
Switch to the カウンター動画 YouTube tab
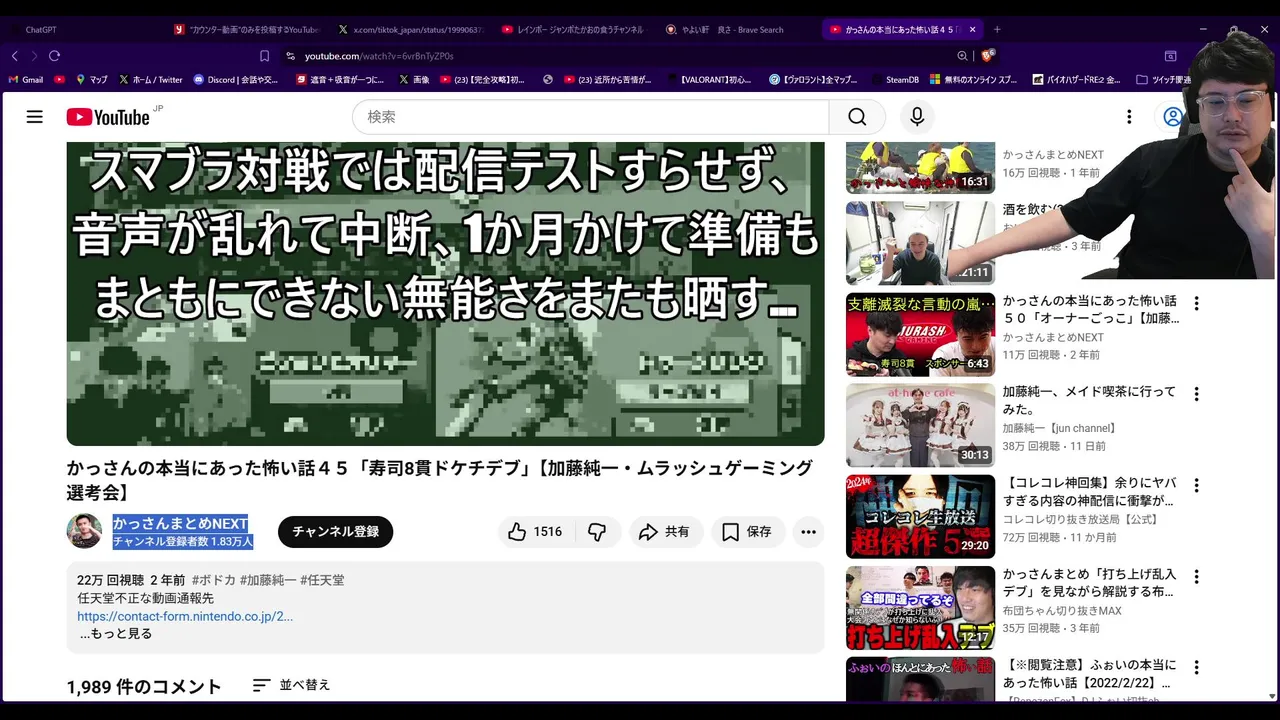coord(245,30)
